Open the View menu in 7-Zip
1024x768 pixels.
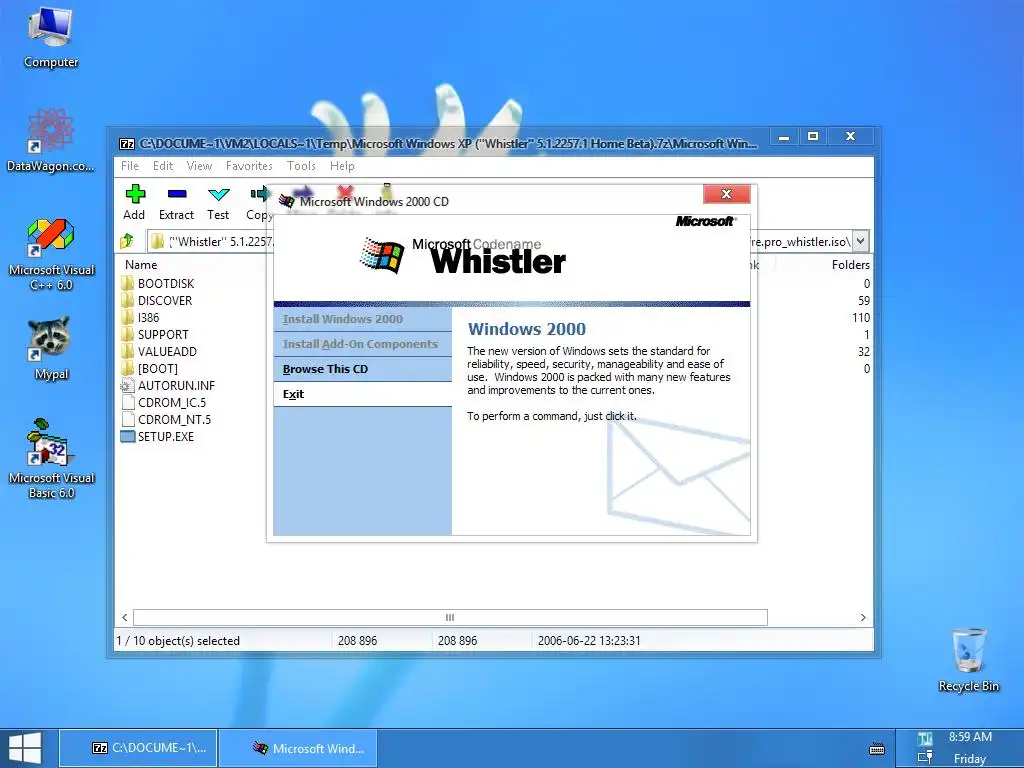point(199,166)
